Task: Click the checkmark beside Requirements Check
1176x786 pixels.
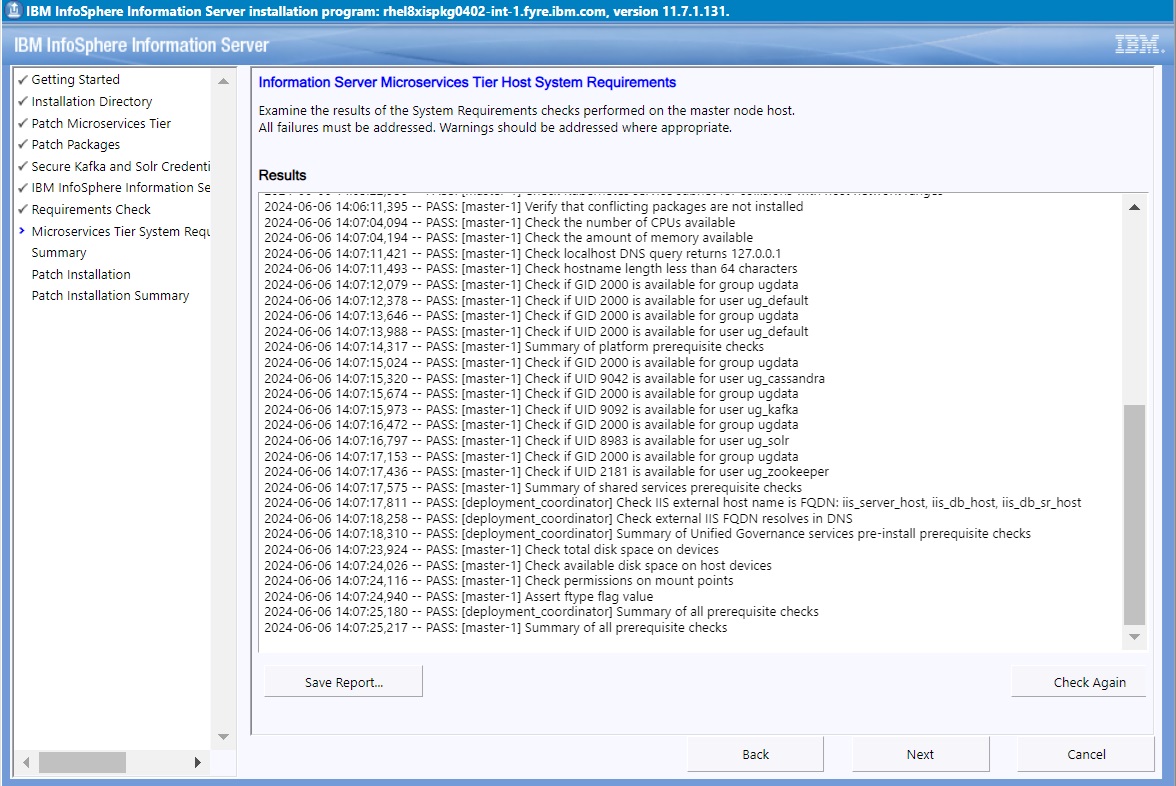Action: (x=22, y=209)
